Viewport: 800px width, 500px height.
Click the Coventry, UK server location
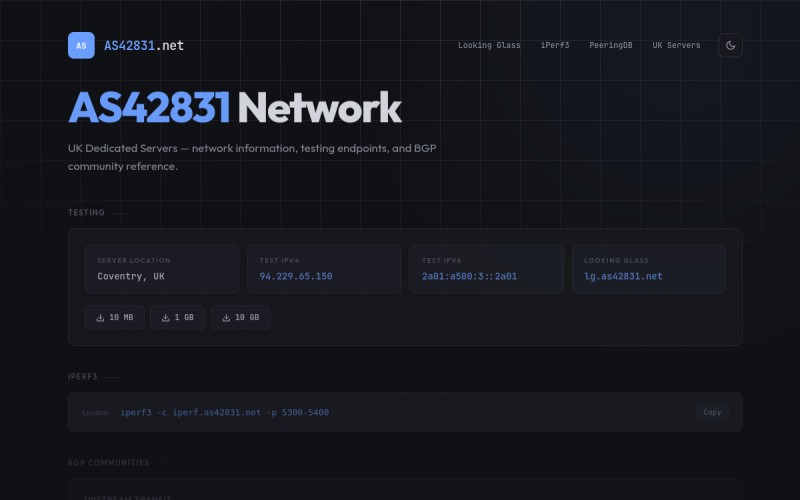[131, 276]
